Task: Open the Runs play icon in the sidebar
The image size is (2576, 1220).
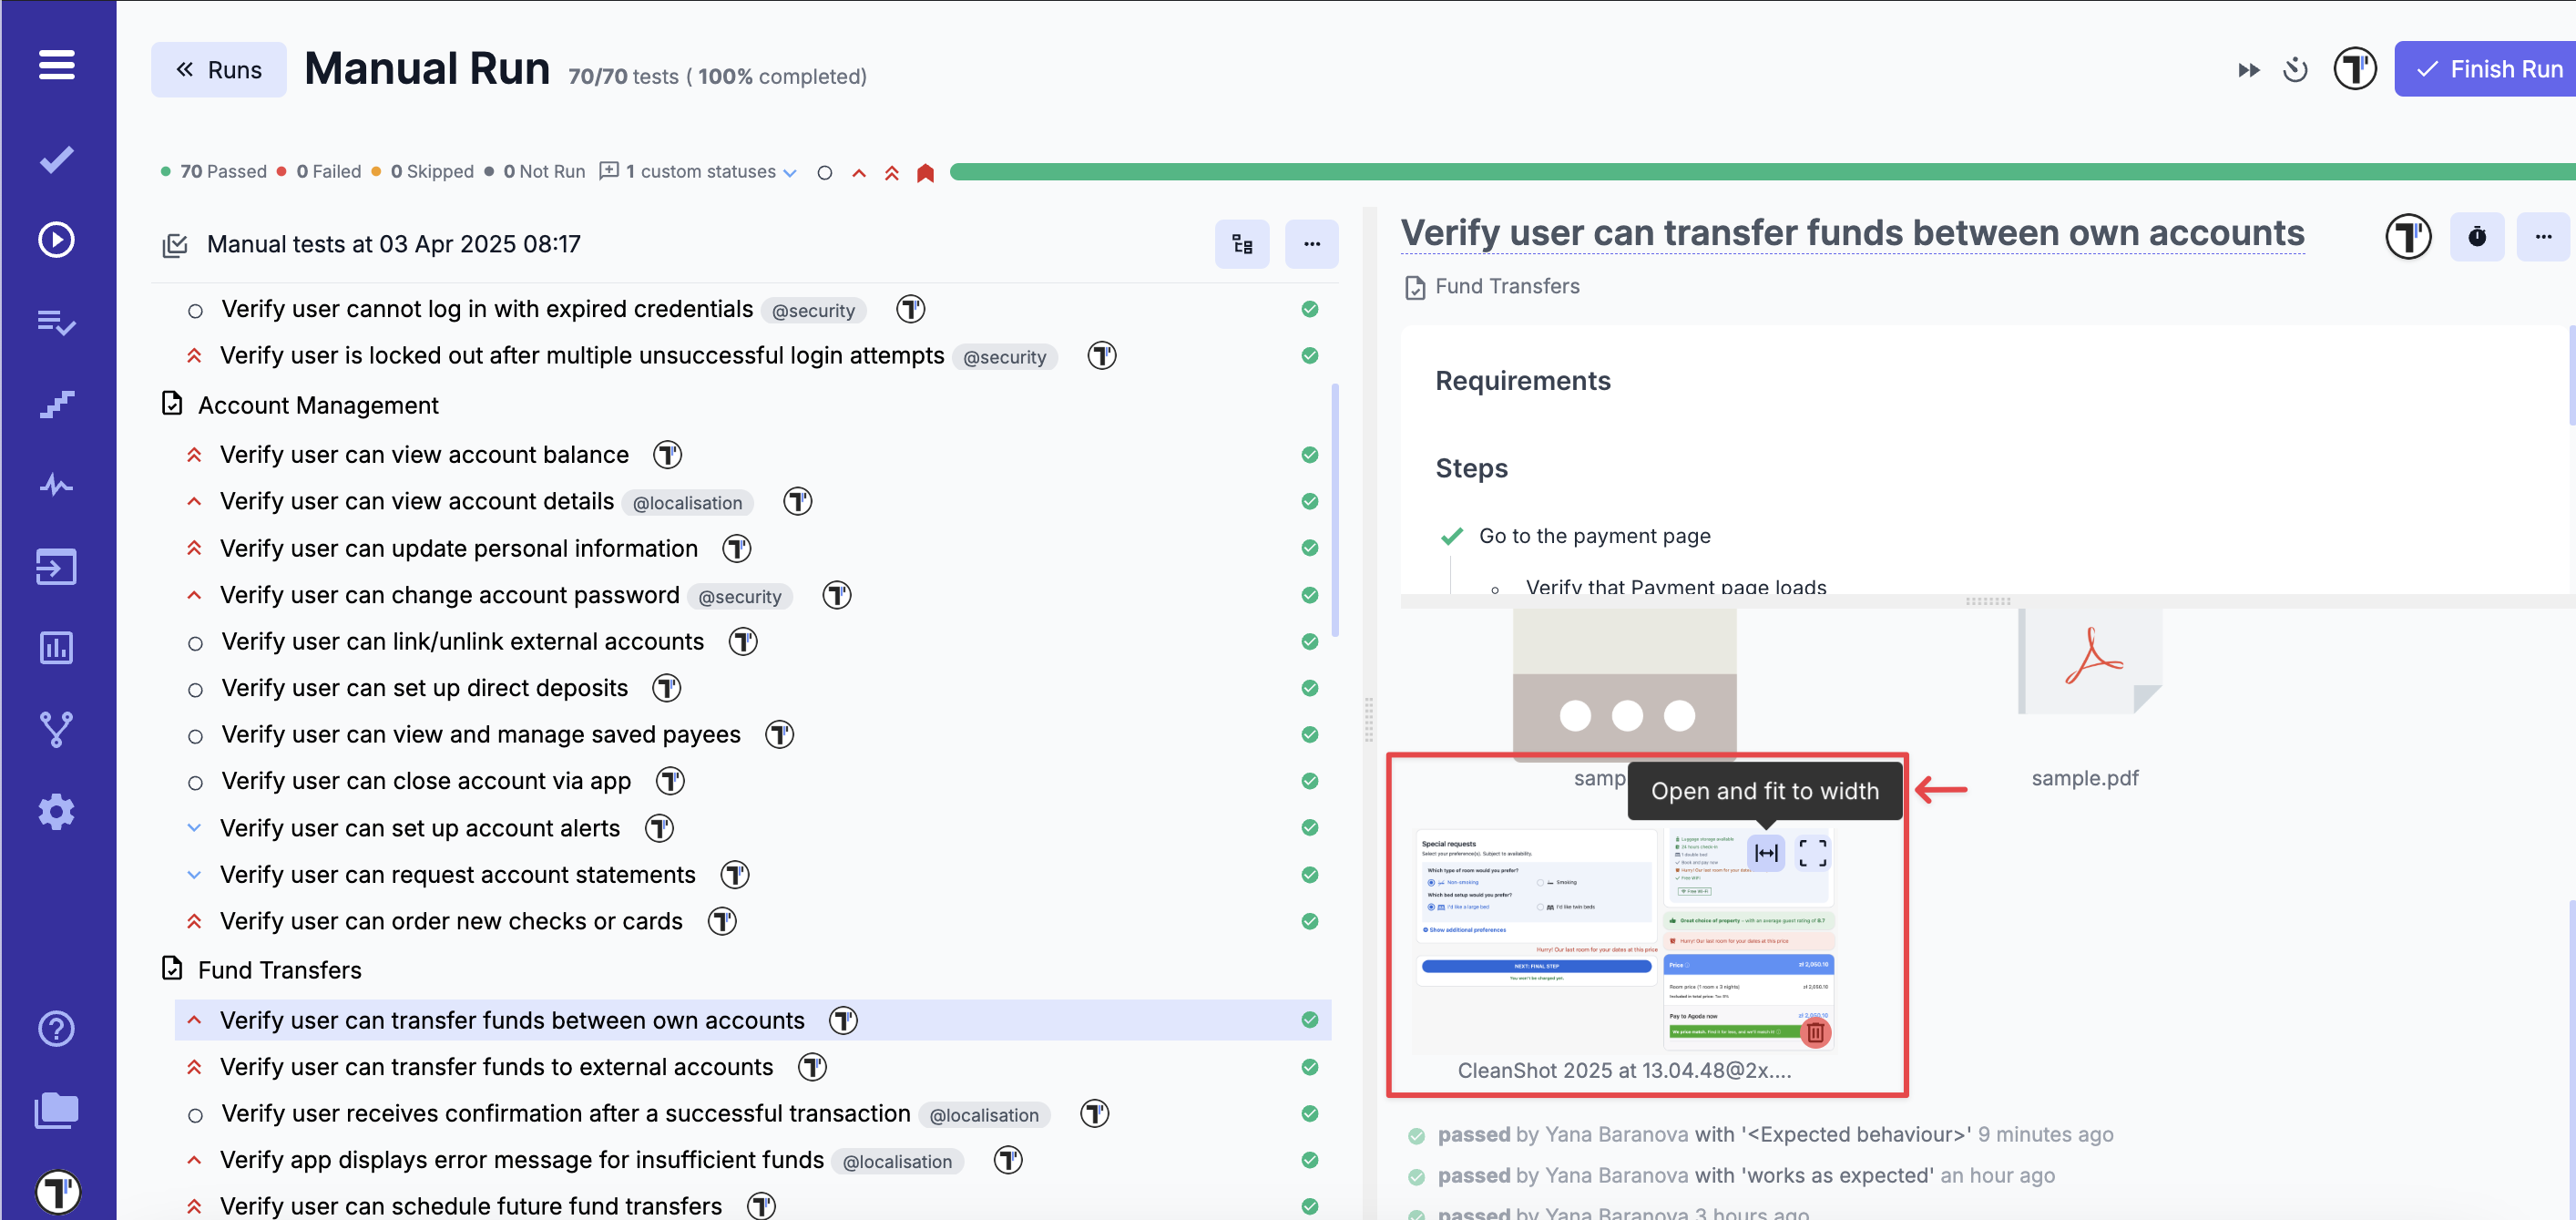Action: pos(56,240)
